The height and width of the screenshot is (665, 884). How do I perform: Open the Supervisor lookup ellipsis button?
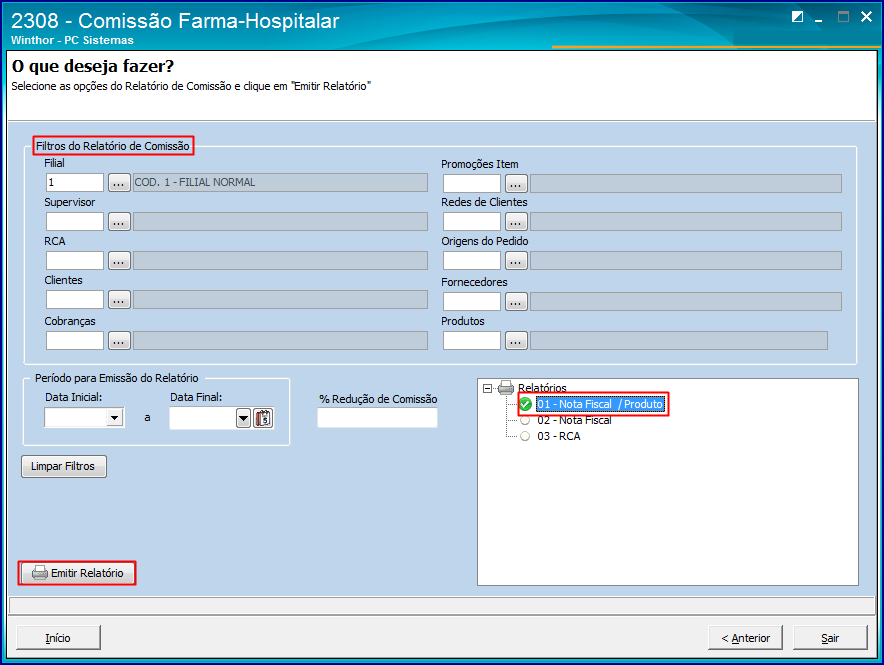(119, 221)
